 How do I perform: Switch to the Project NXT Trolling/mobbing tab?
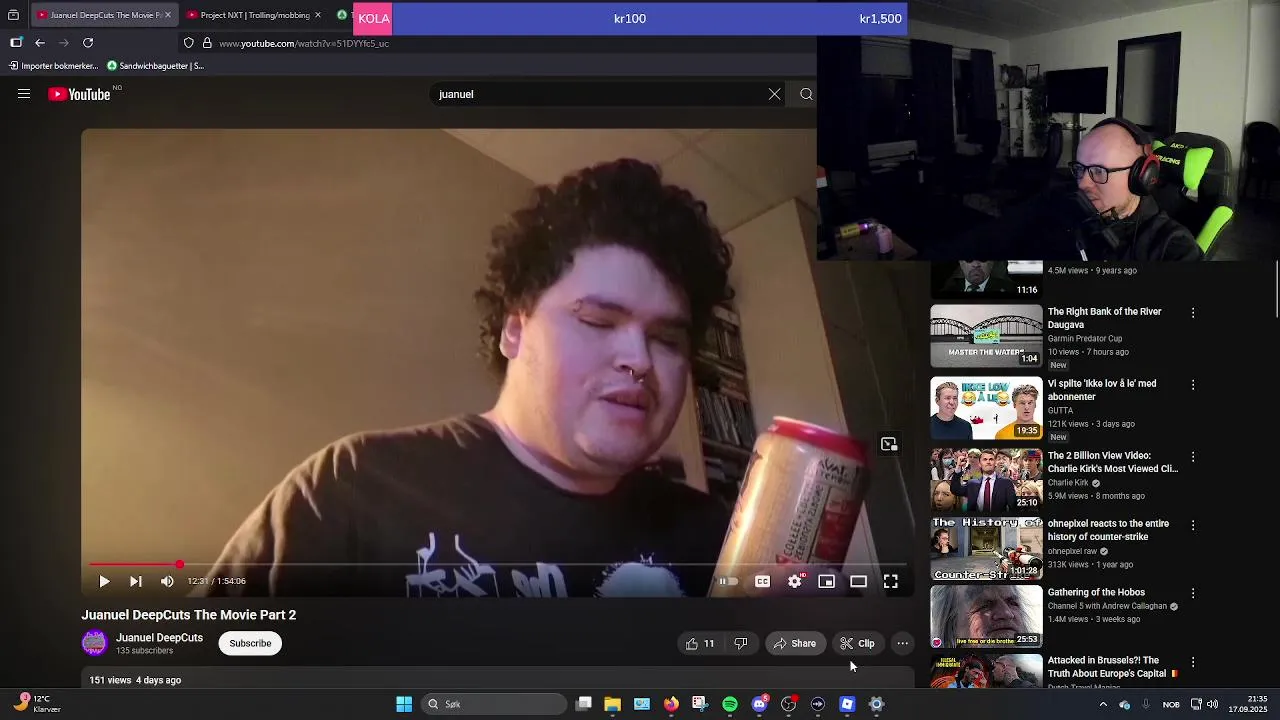(255, 15)
